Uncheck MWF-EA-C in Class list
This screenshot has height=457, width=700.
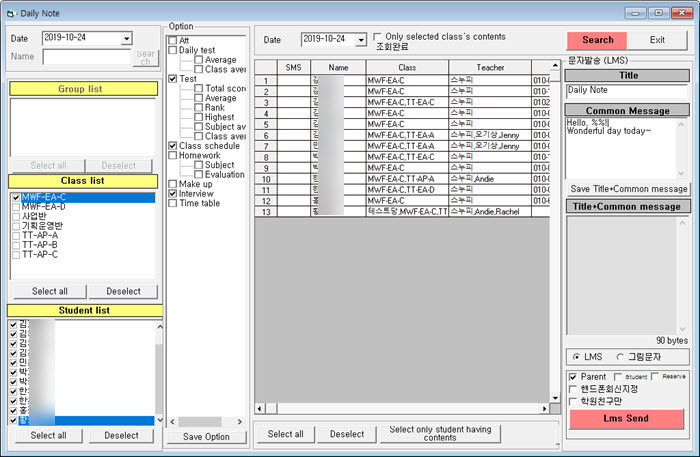16,197
